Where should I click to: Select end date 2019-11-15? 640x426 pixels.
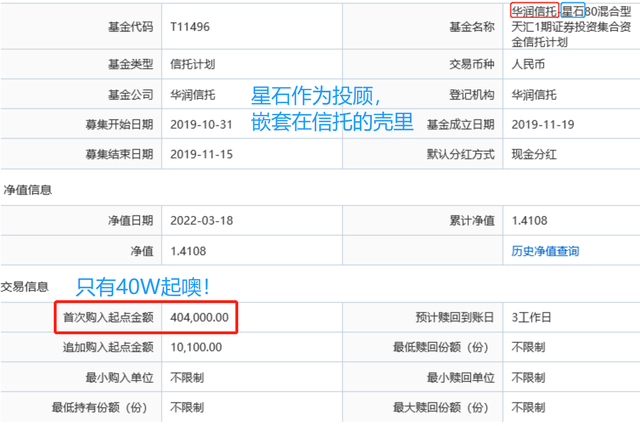click(201, 154)
